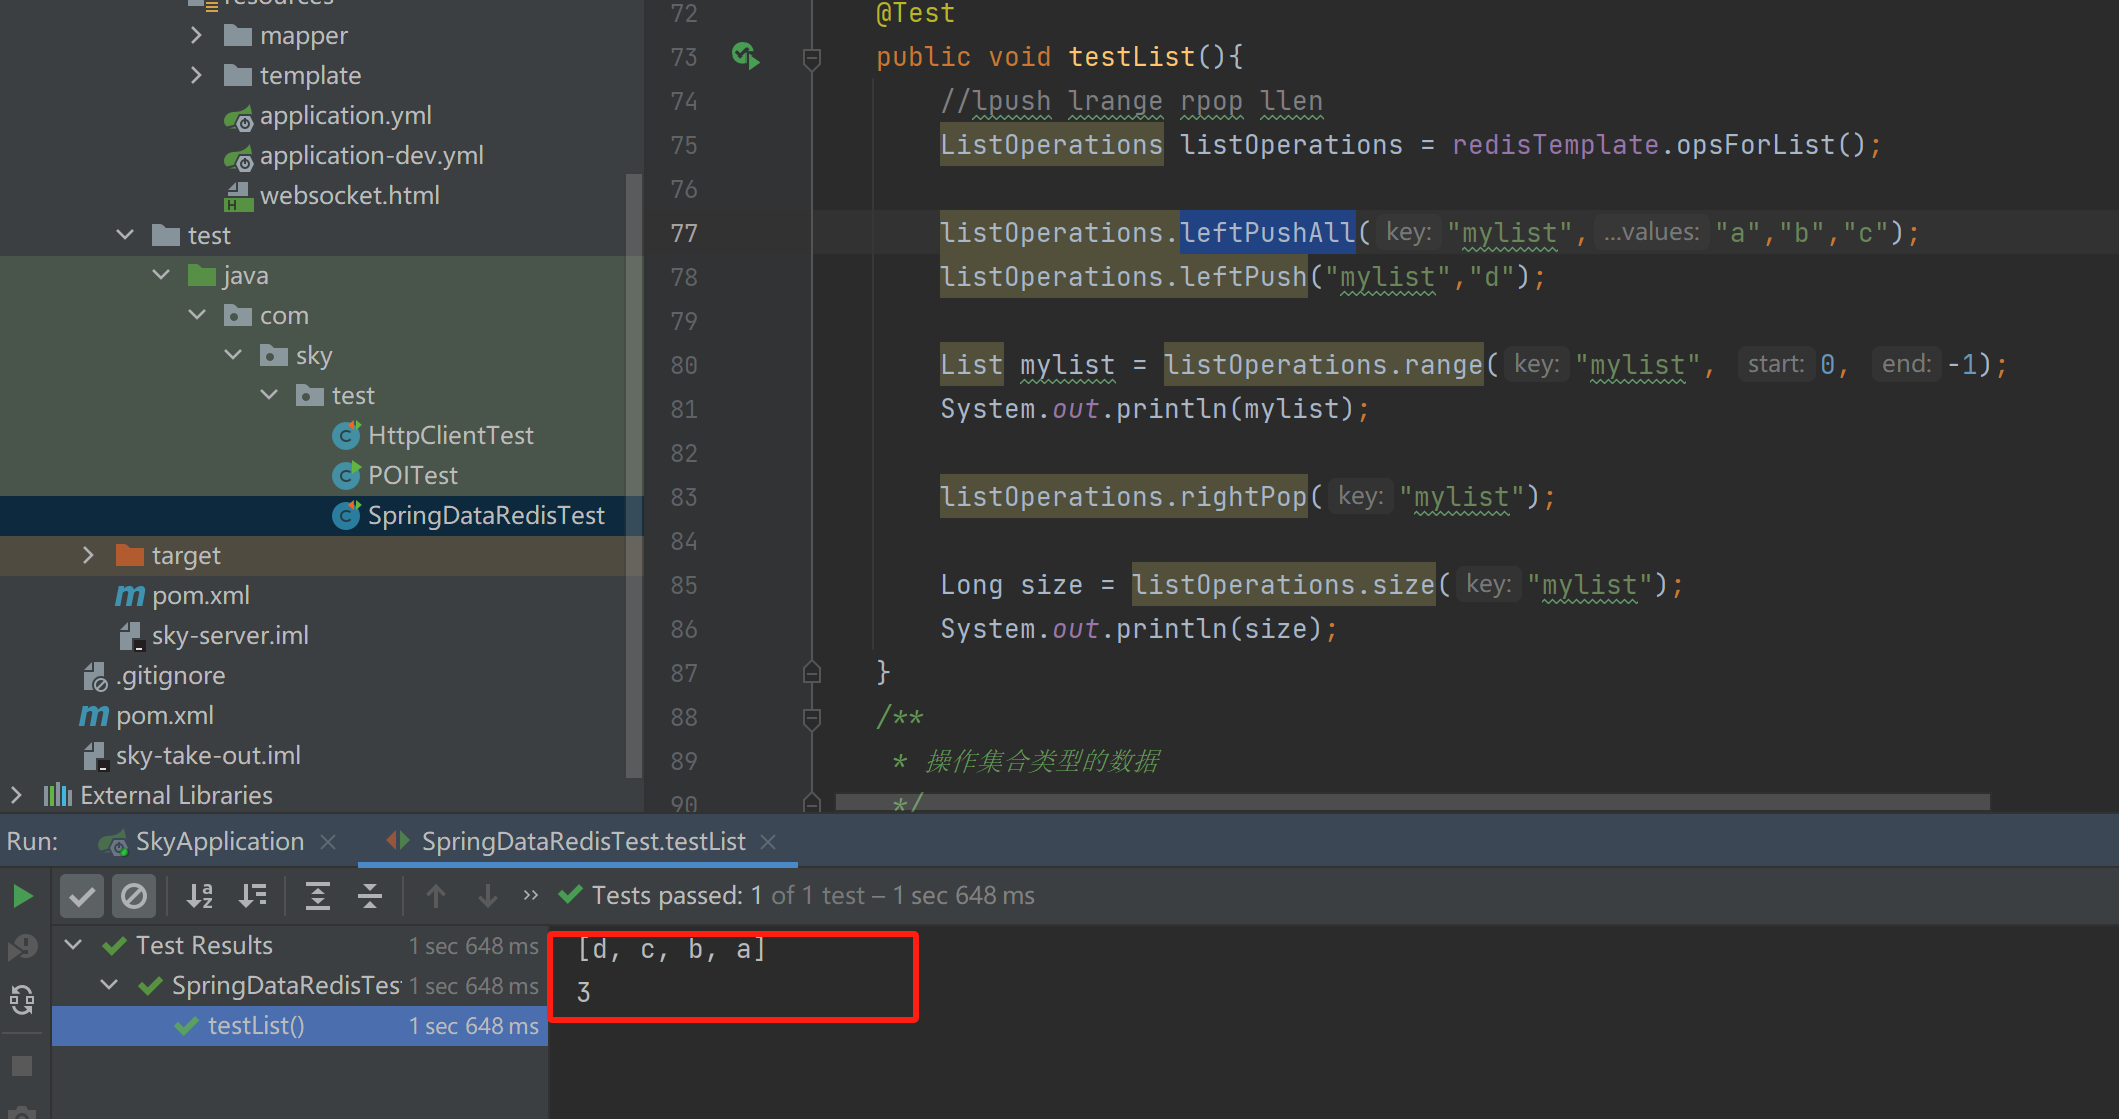
Task: Click Toggle auto-test rerun icon
Action: coord(22,999)
